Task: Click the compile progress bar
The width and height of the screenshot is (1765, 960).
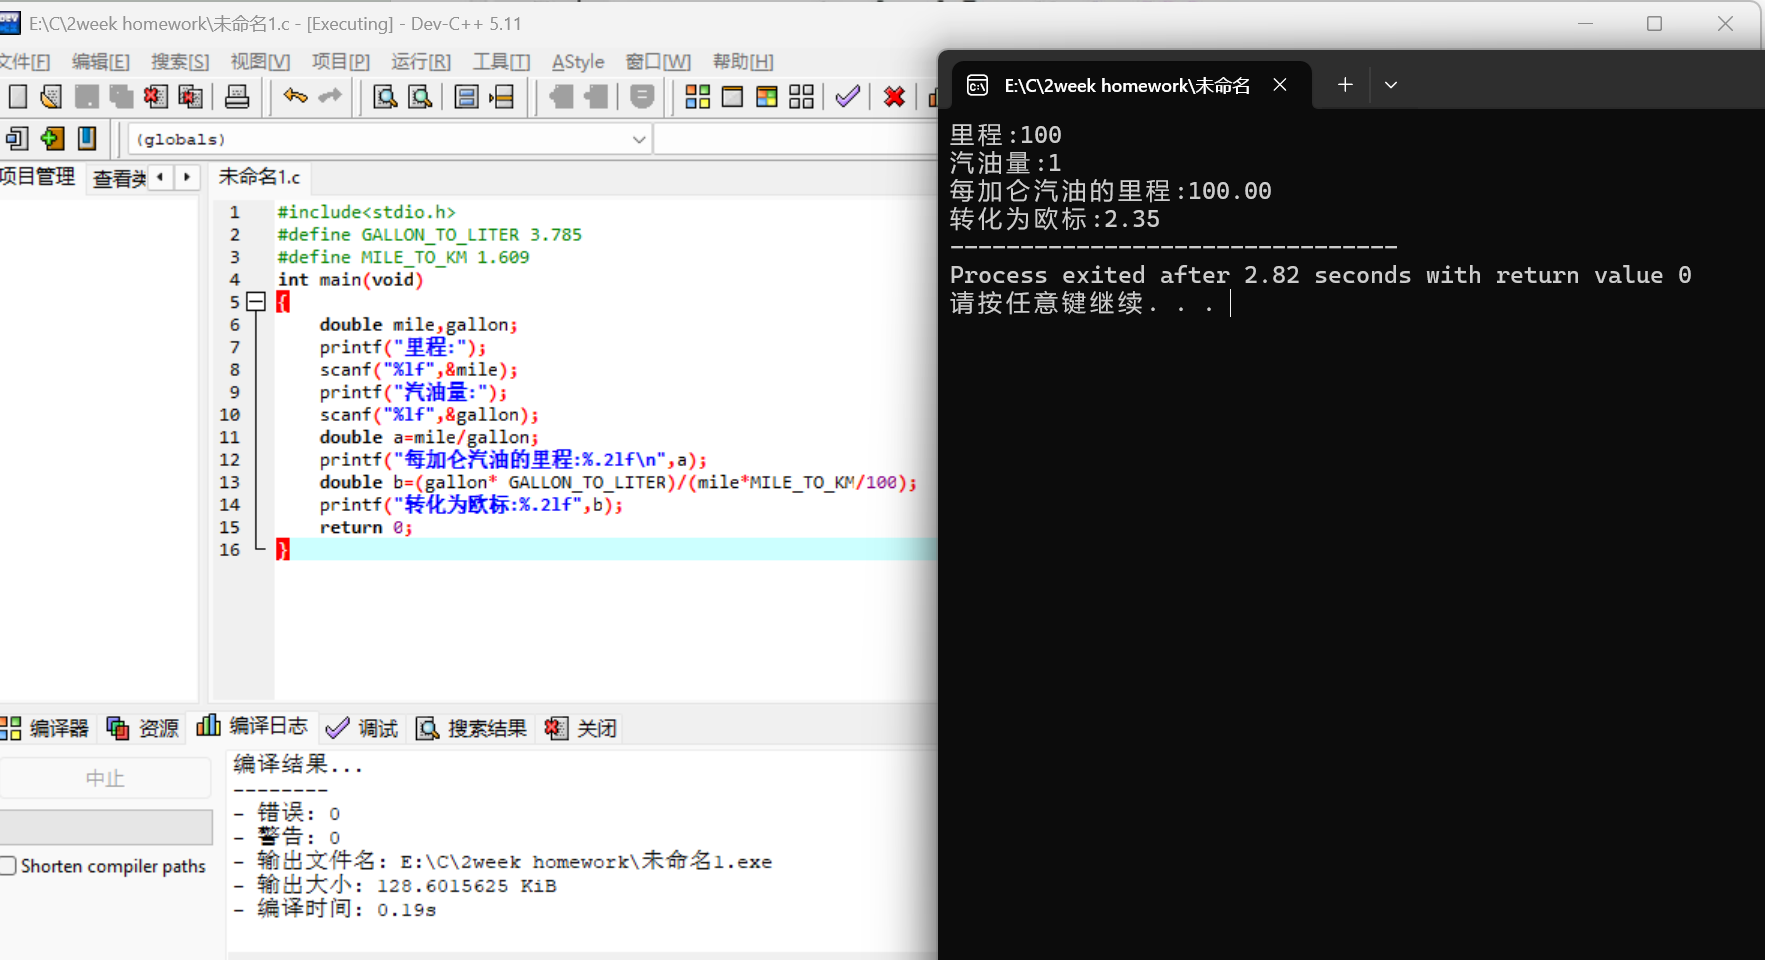Action: click(x=106, y=827)
